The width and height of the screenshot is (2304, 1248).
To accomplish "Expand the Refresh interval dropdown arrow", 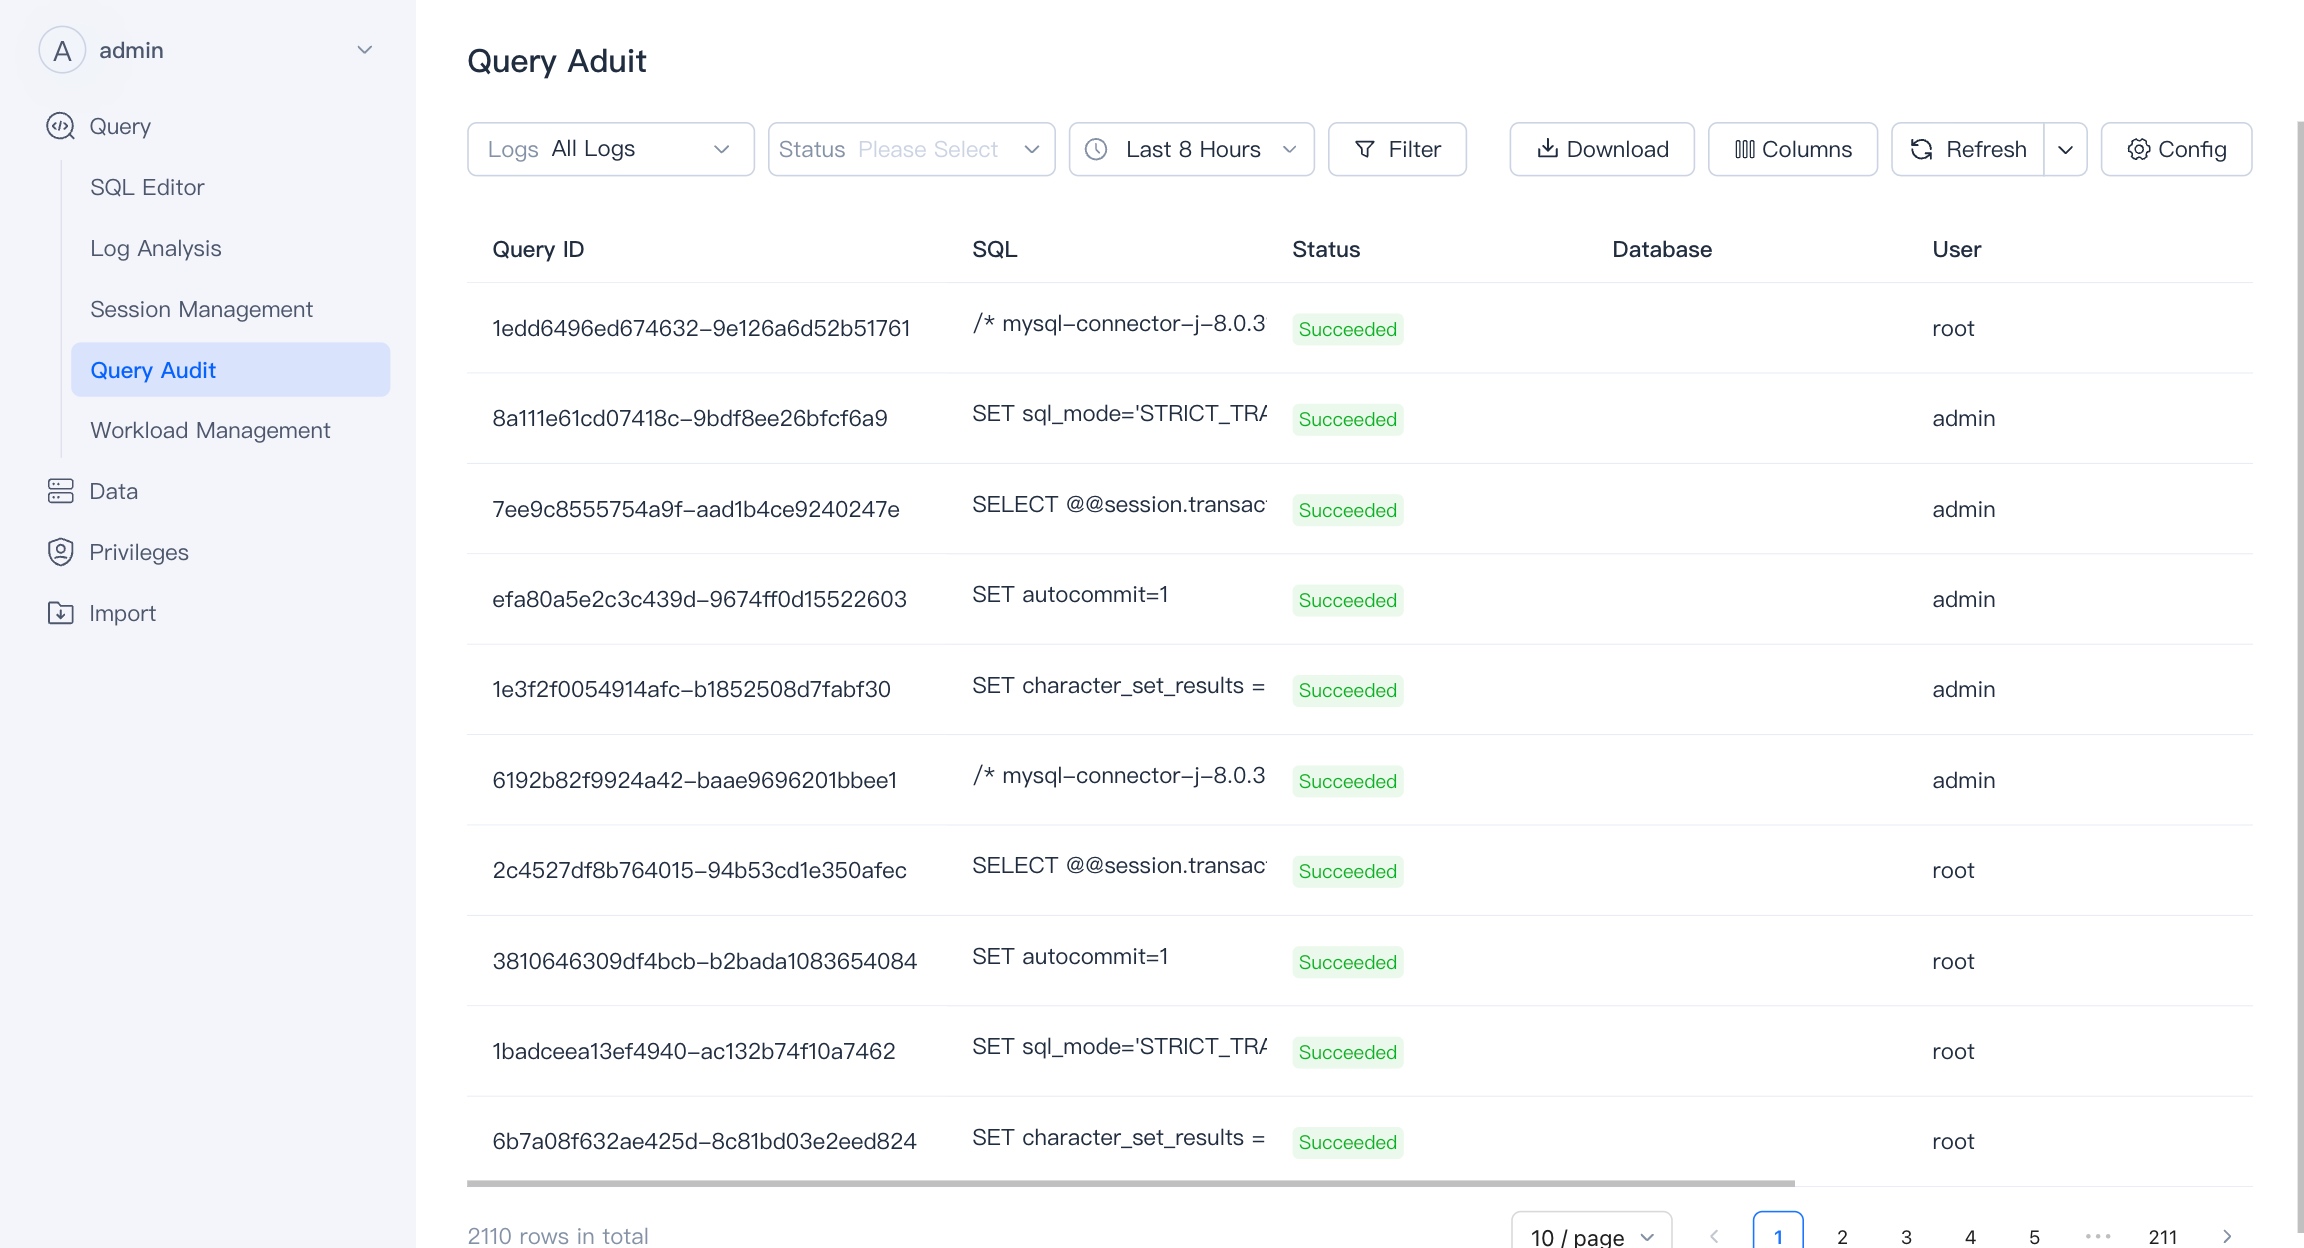I will point(2065,149).
